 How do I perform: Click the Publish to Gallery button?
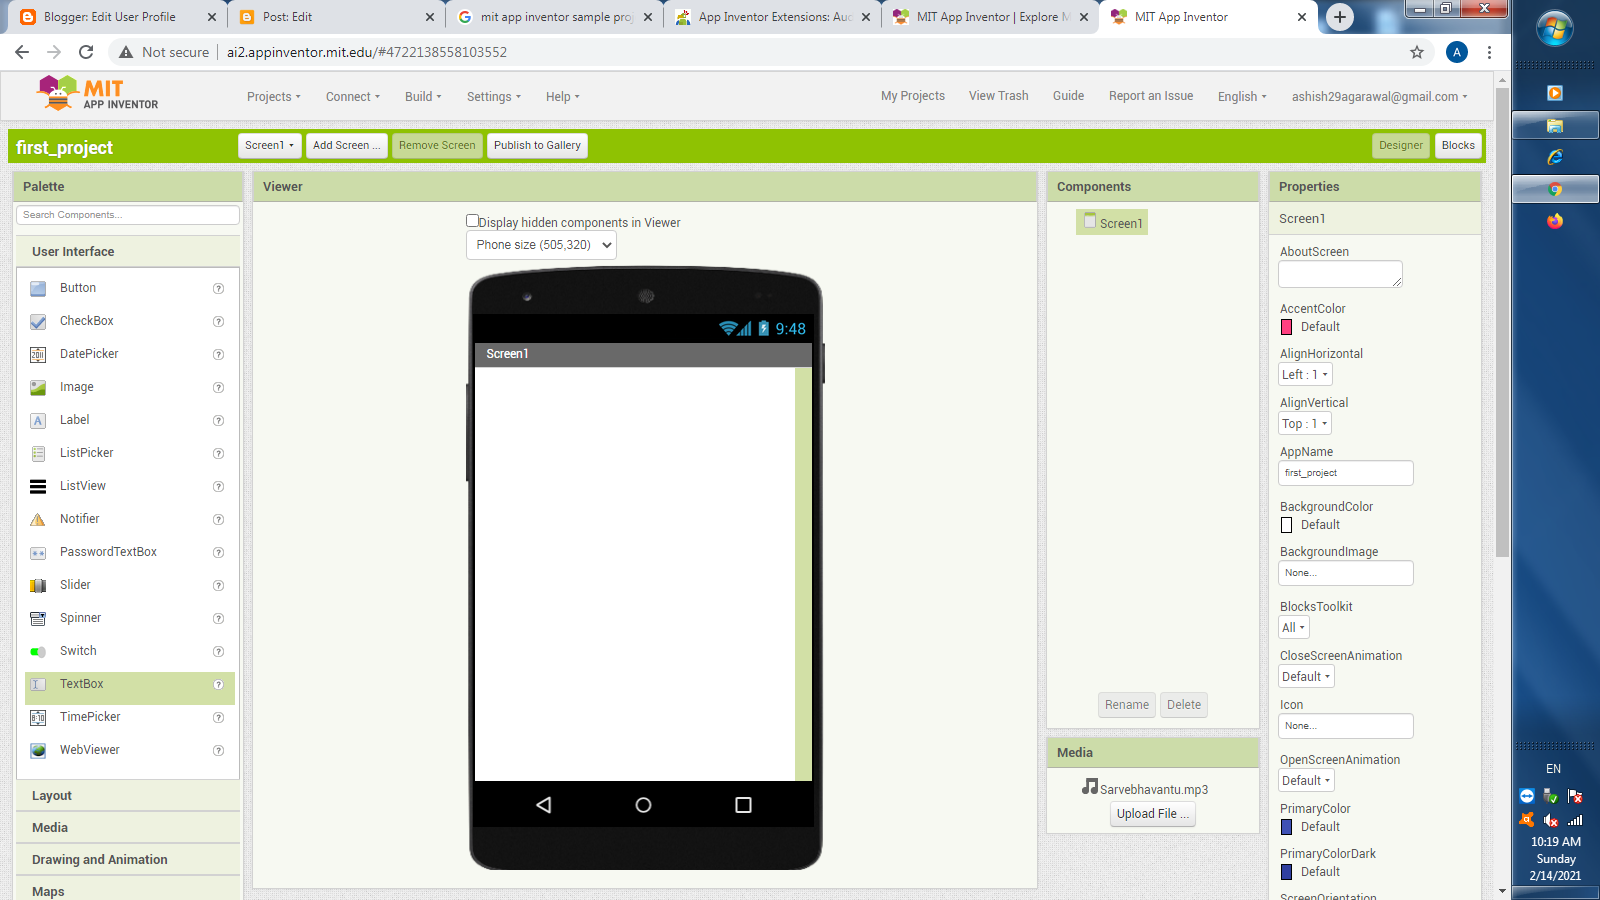[537, 145]
